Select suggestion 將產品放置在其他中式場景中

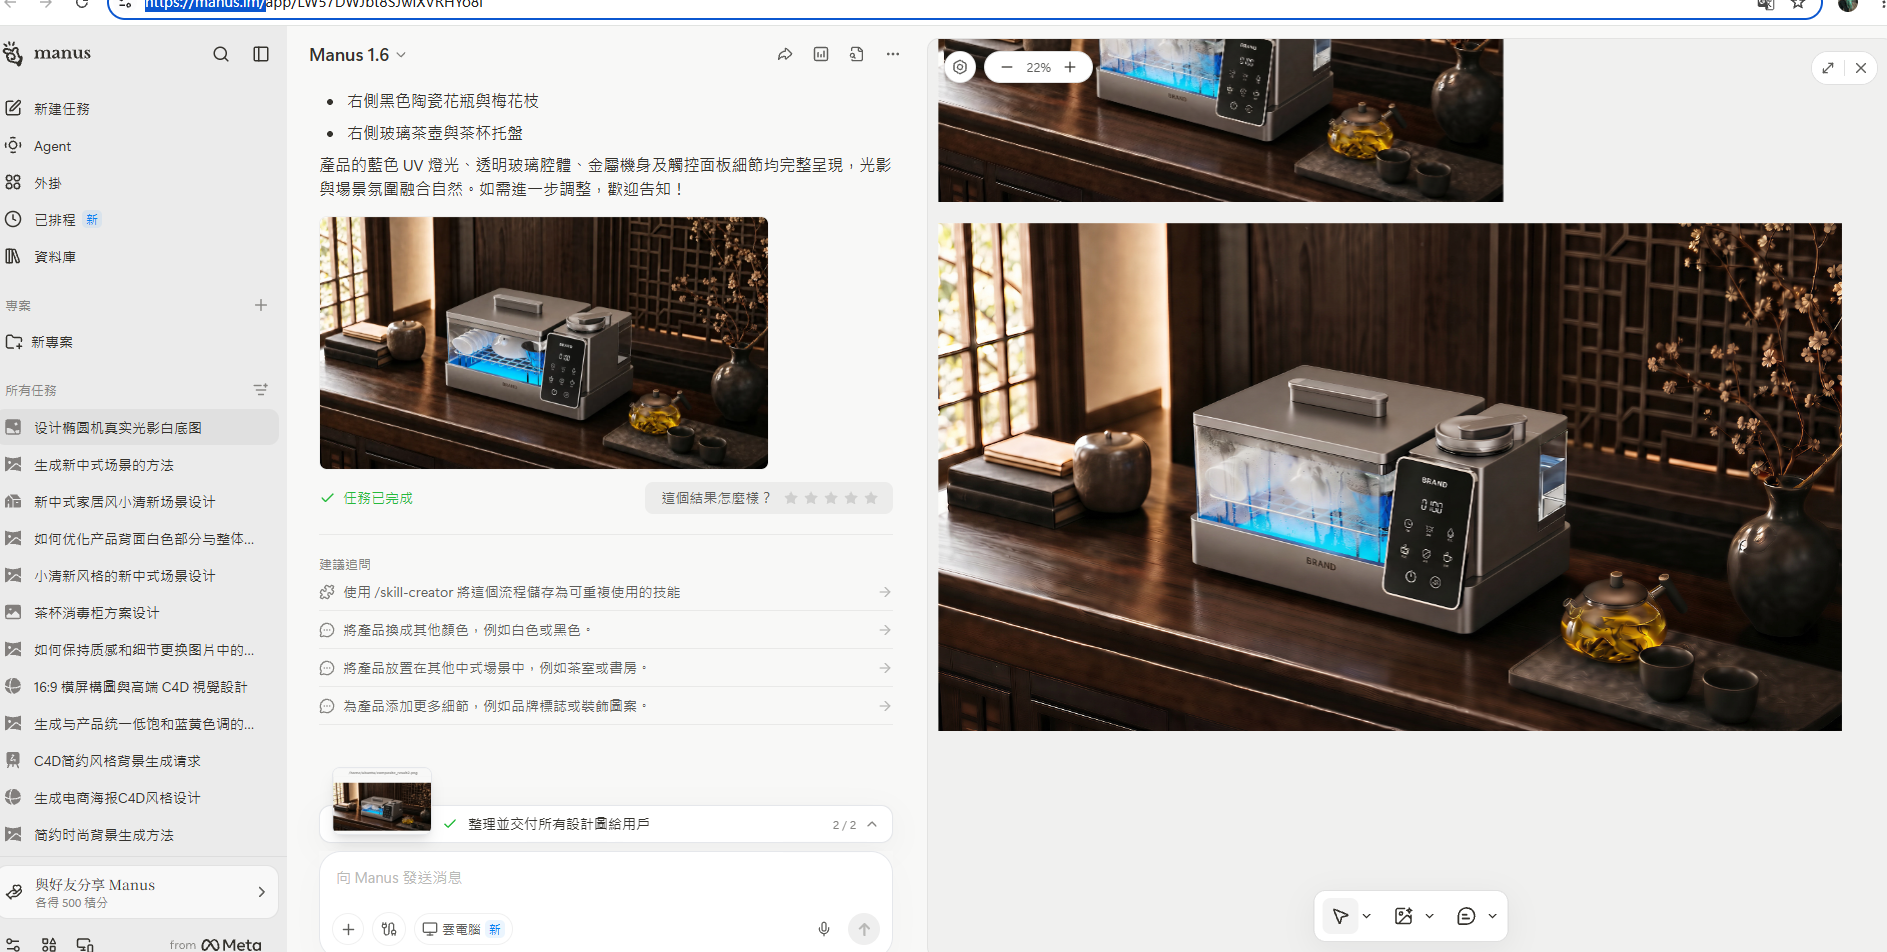click(x=606, y=668)
